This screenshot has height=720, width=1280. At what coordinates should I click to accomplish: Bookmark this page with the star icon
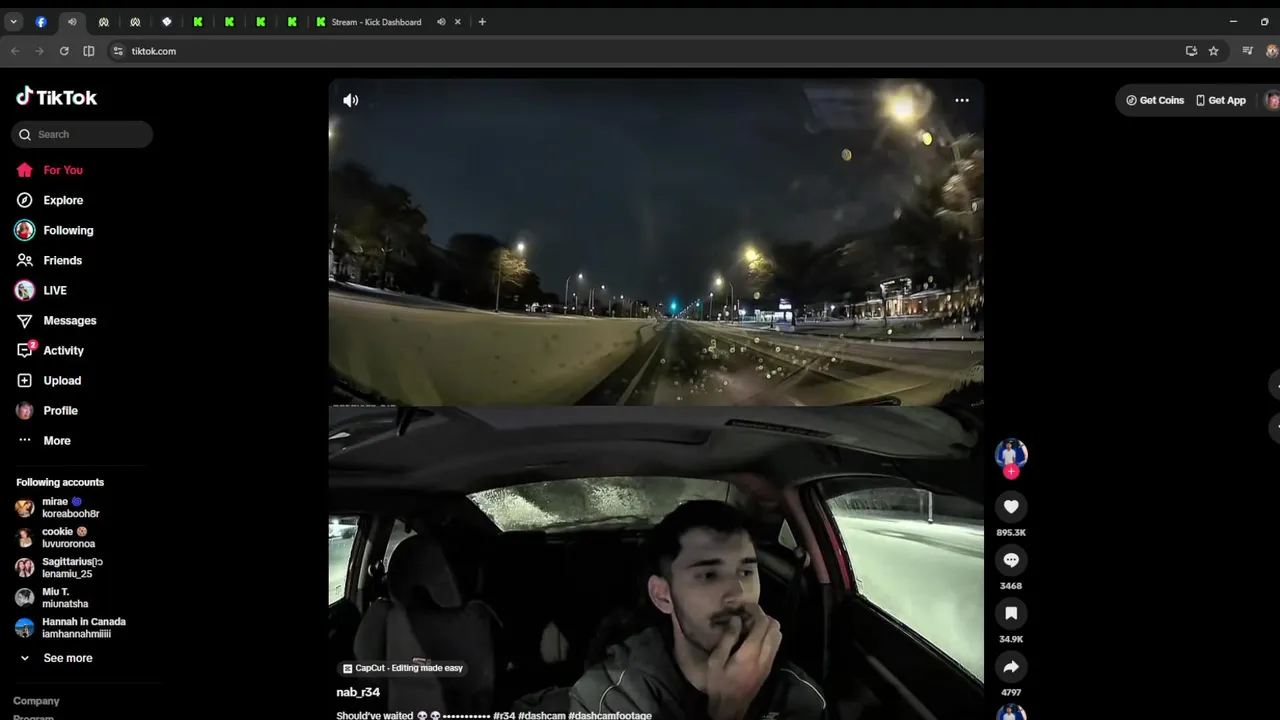[1213, 51]
